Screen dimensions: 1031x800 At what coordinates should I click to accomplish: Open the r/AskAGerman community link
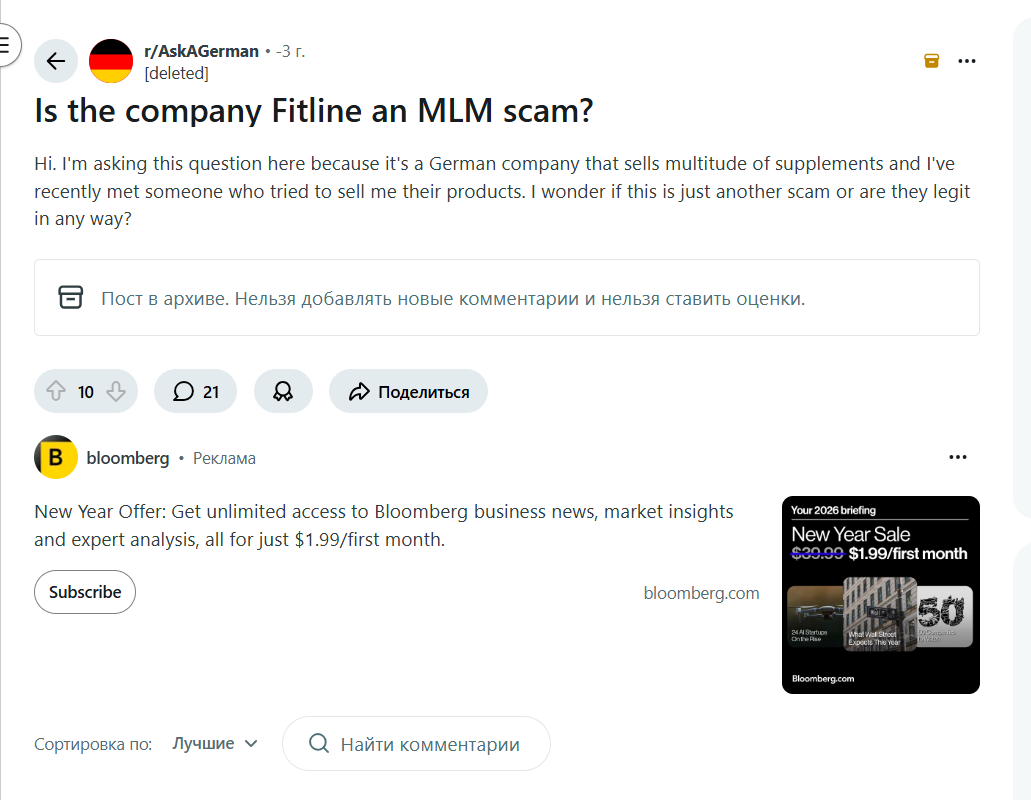pos(201,51)
